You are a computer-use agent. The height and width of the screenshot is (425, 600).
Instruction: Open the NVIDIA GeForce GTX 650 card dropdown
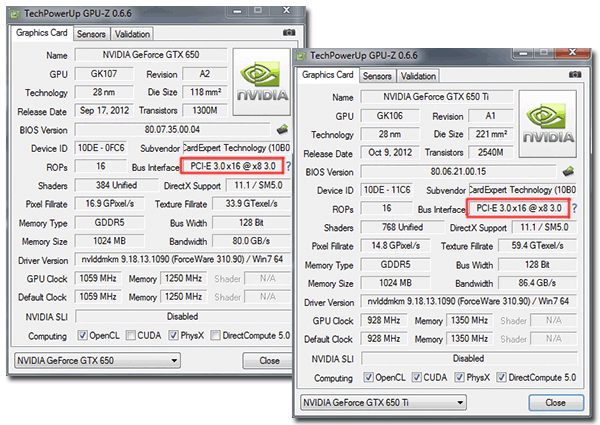tap(97, 360)
